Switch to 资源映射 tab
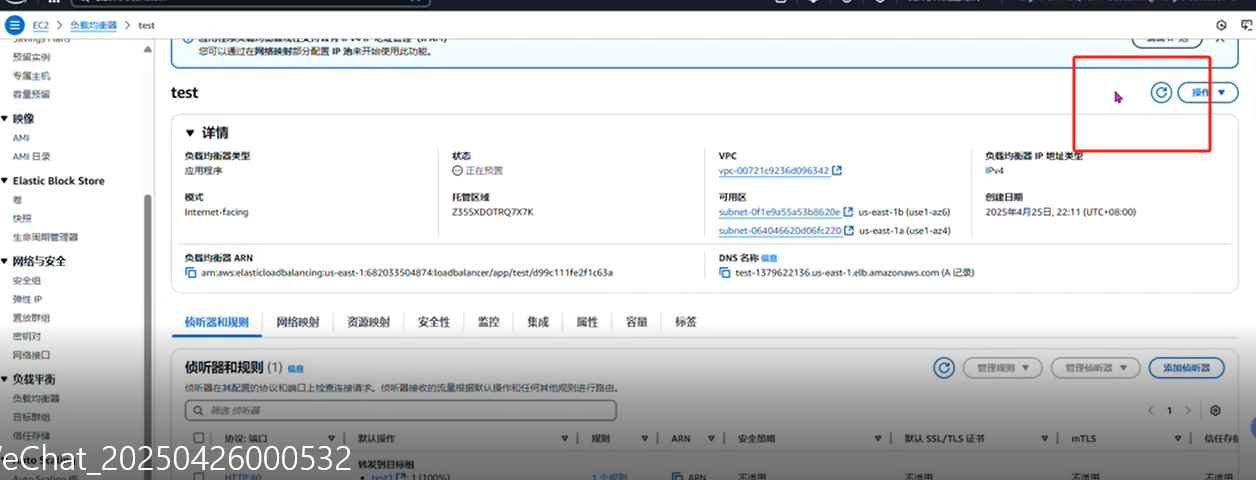 [x=368, y=322]
